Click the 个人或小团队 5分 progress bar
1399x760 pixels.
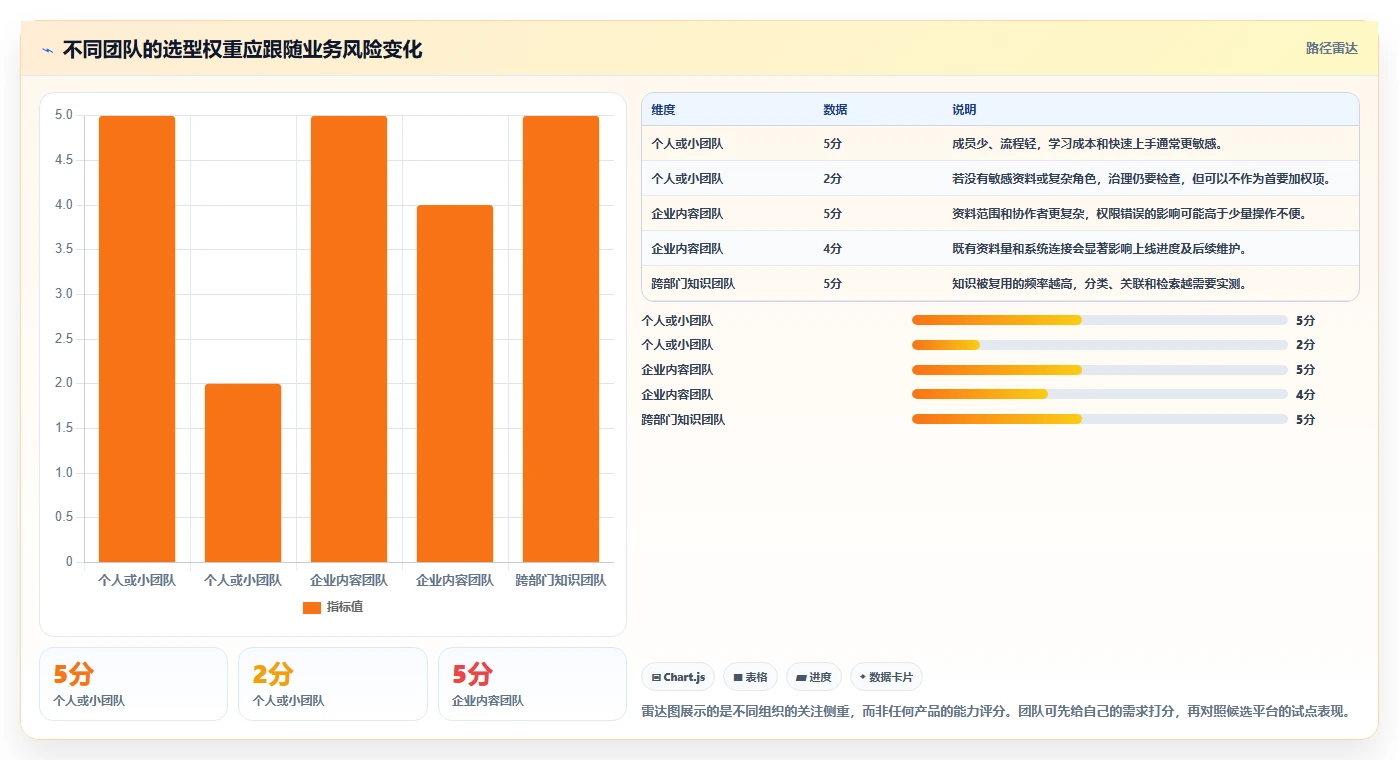[1099, 320]
